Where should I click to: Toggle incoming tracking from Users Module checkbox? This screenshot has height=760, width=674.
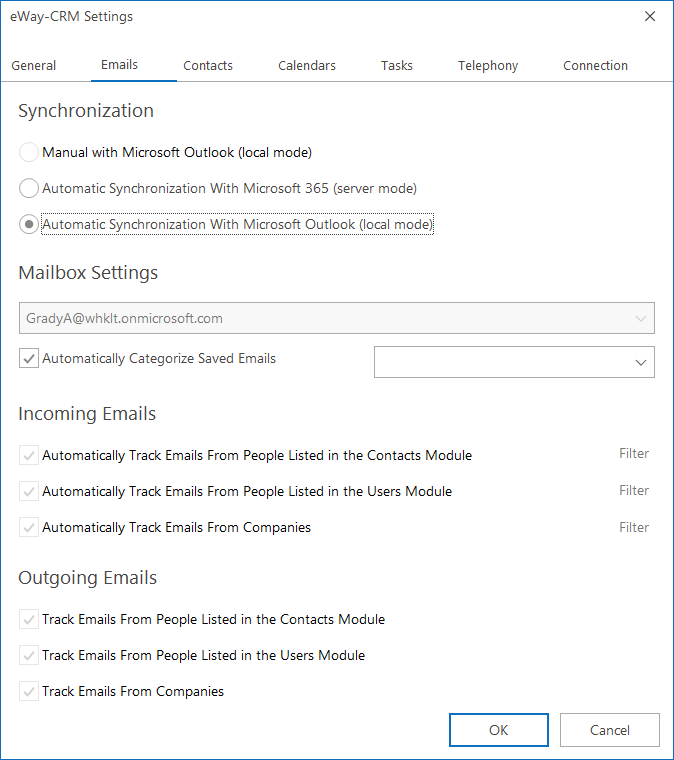[x=29, y=491]
